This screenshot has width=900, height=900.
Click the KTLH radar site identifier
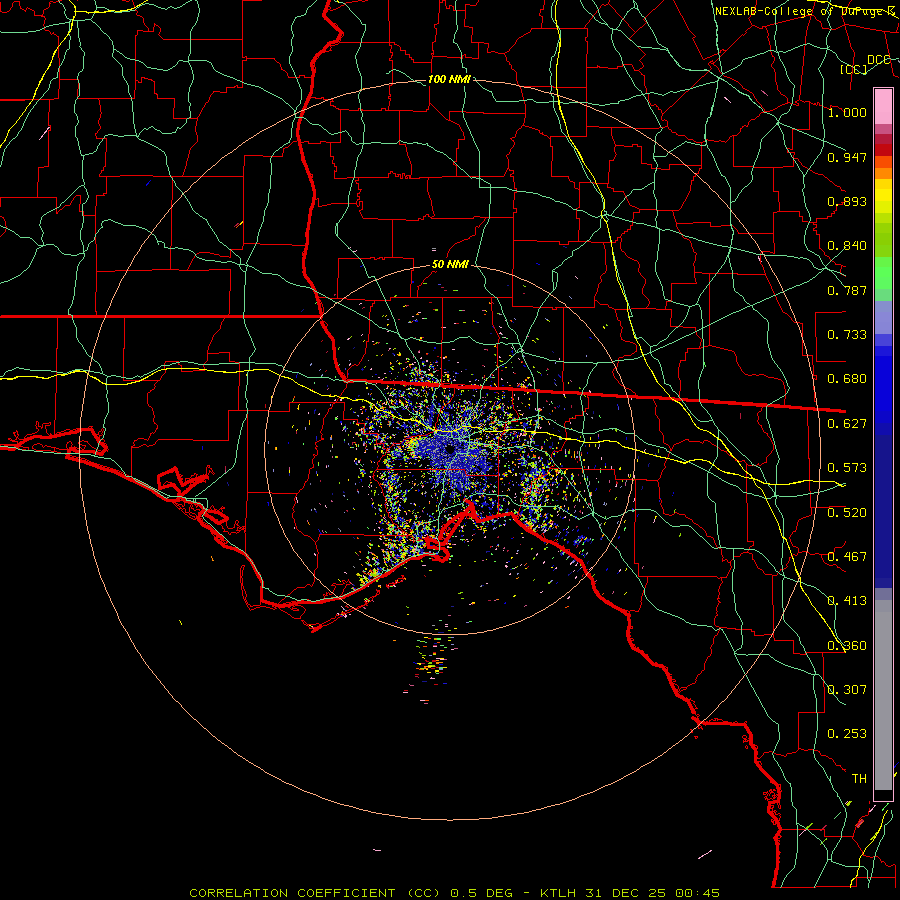[559, 893]
